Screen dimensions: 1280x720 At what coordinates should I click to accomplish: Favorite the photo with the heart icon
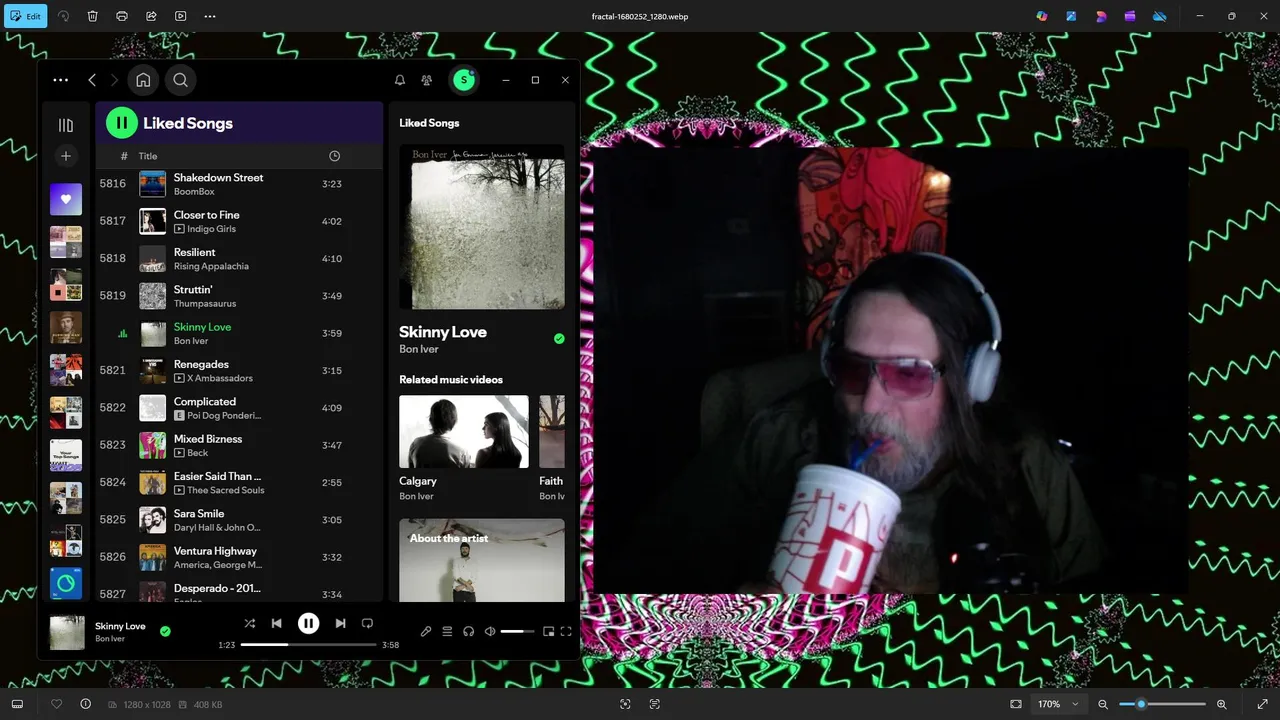[56, 704]
